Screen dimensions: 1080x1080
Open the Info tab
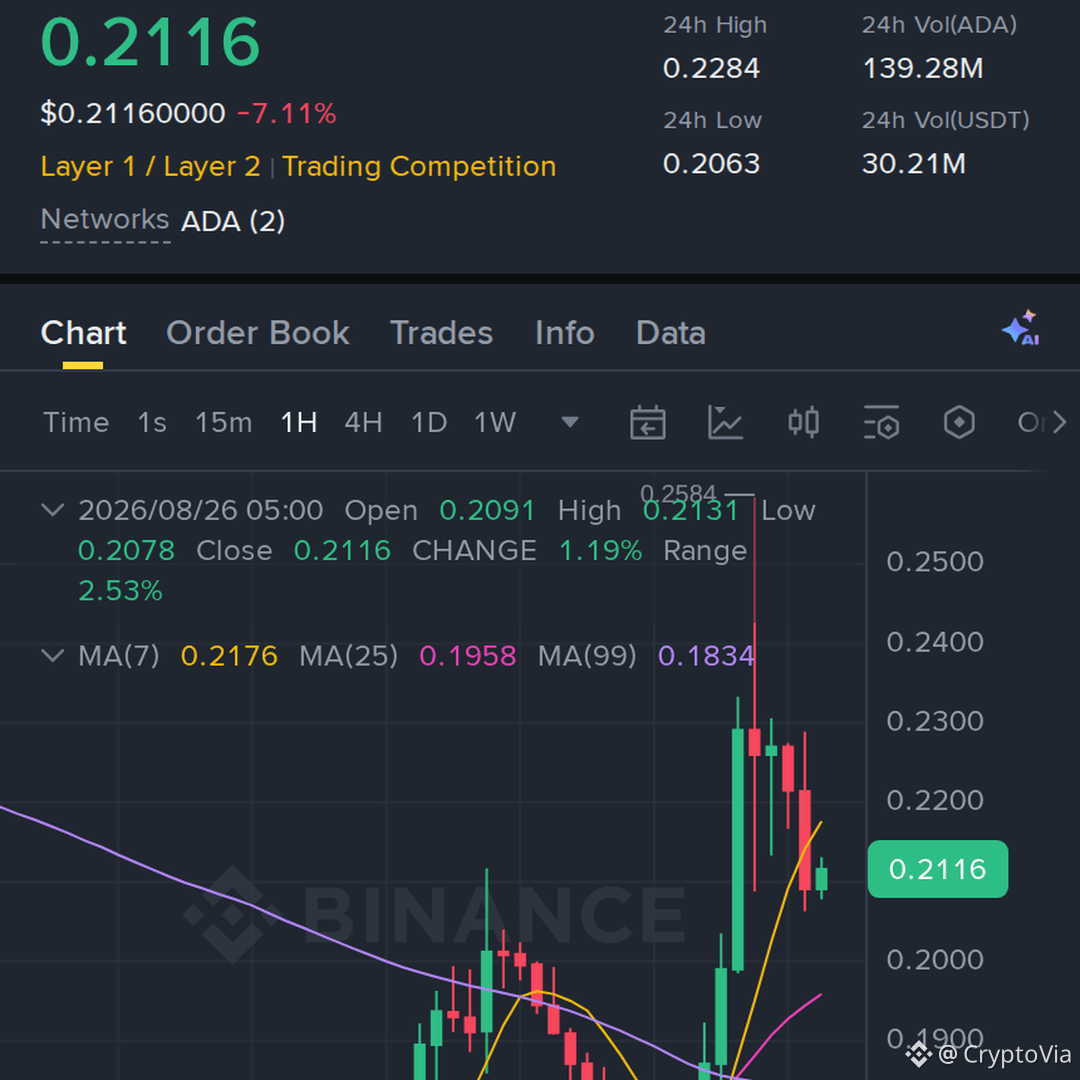565,333
